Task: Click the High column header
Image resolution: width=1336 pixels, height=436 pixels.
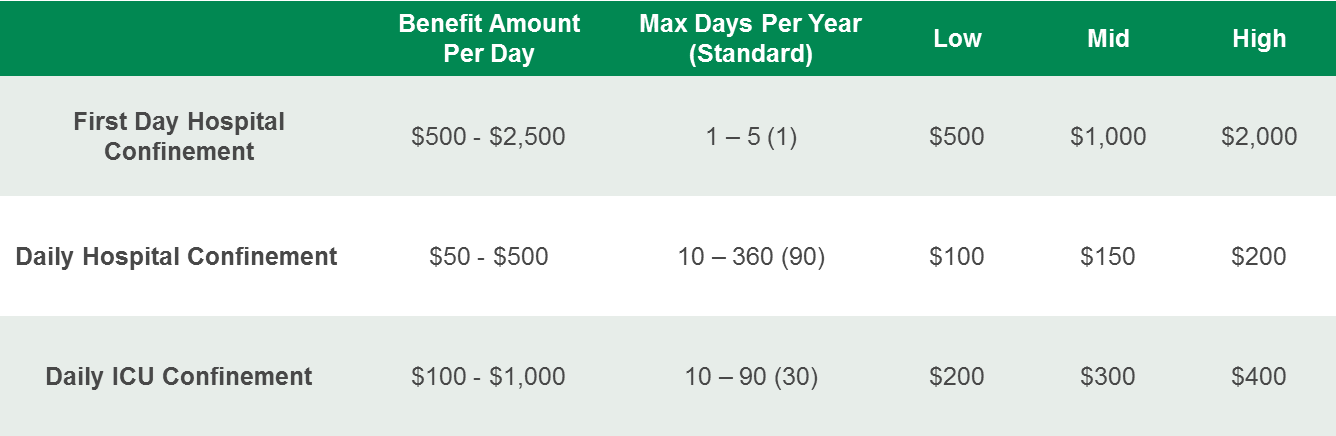Action: pyautogui.click(x=1259, y=39)
